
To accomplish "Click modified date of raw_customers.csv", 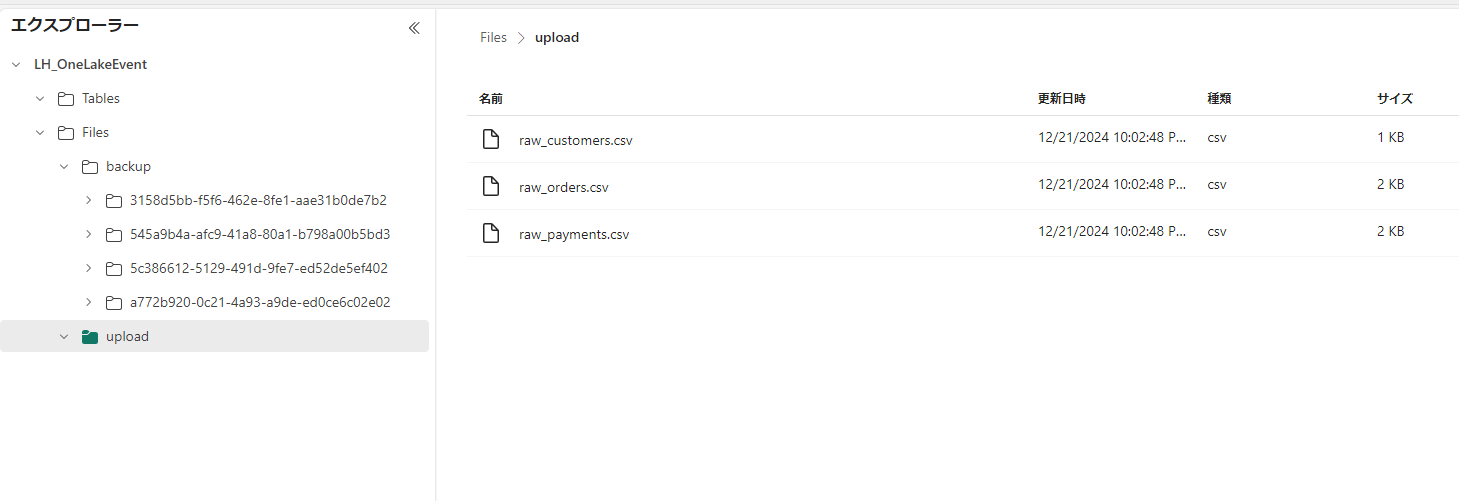I will pos(1112,138).
